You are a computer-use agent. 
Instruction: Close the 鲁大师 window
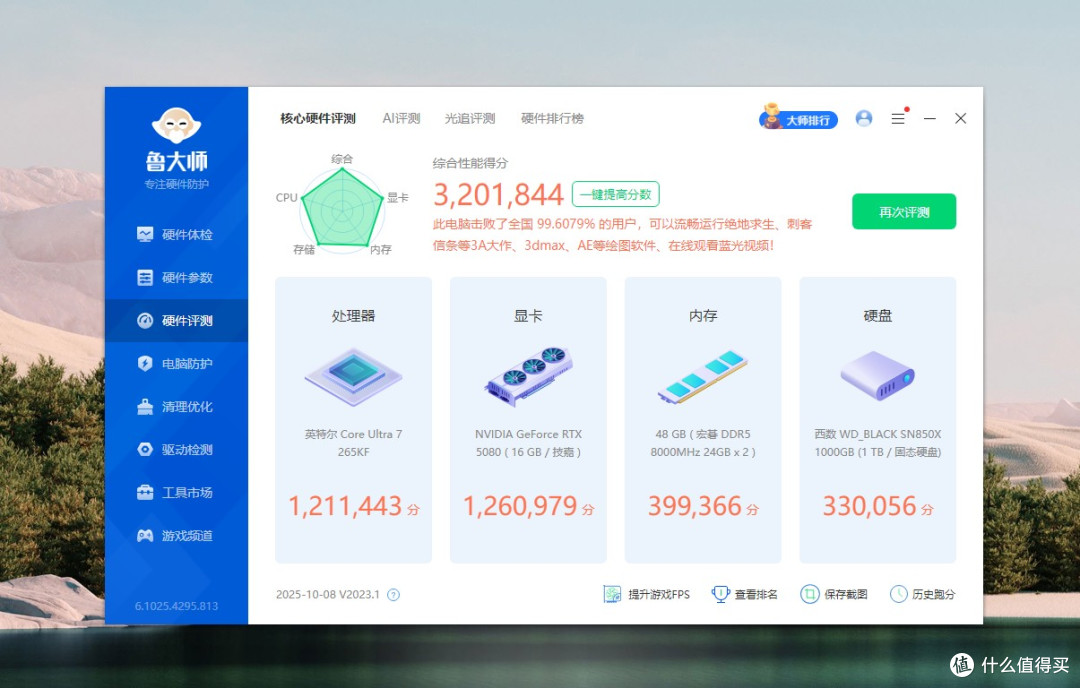point(961,118)
